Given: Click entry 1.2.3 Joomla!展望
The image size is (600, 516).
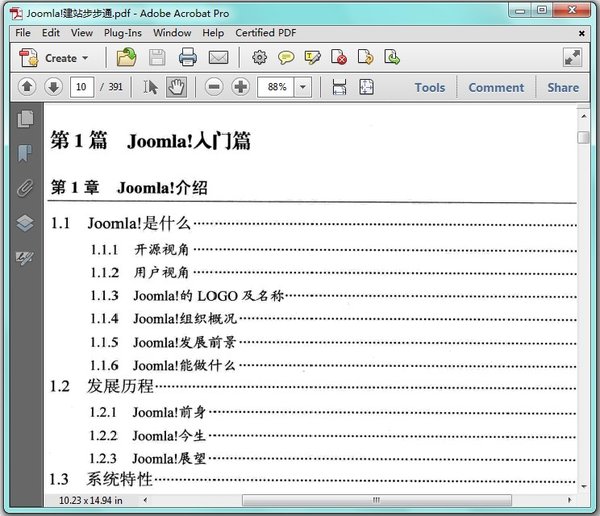Looking at the screenshot, I should click(x=148, y=459).
